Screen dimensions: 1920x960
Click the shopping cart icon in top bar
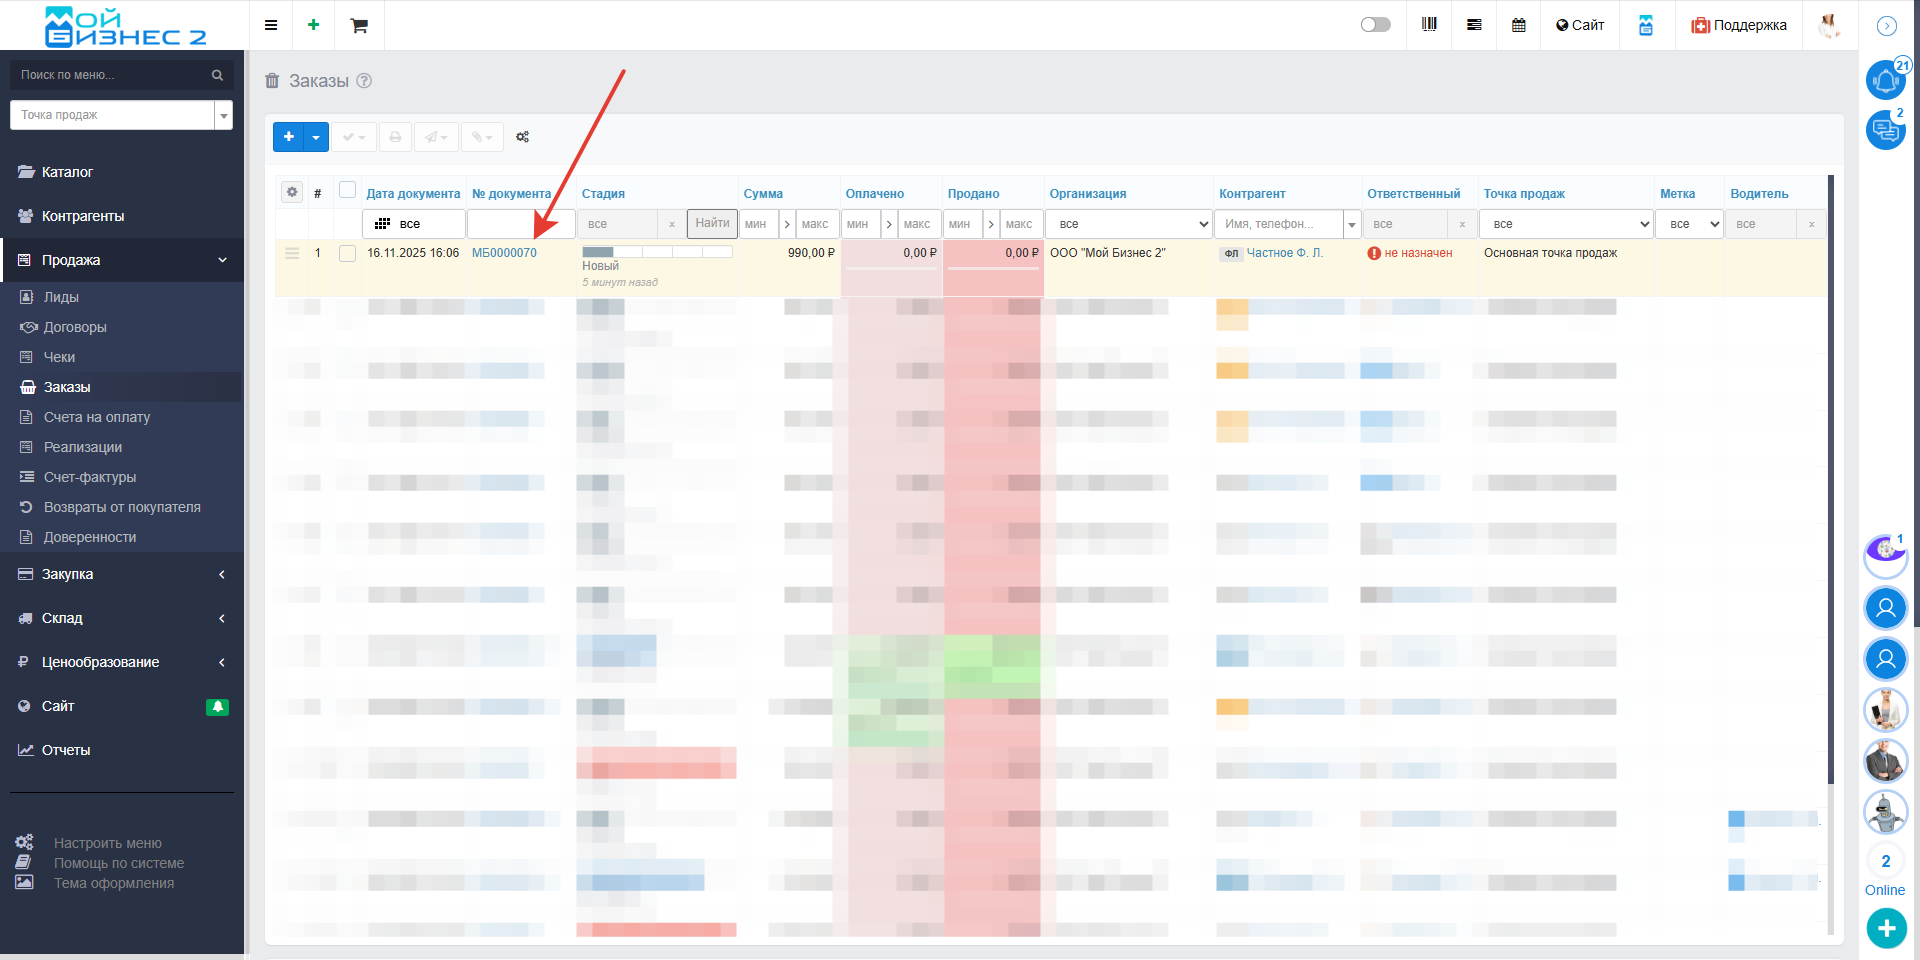point(359,25)
